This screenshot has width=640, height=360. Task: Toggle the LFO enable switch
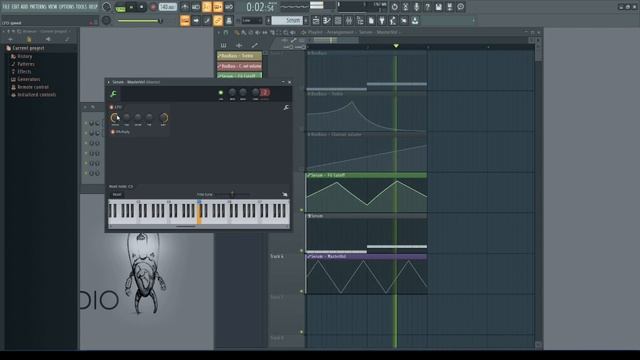(111, 107)
